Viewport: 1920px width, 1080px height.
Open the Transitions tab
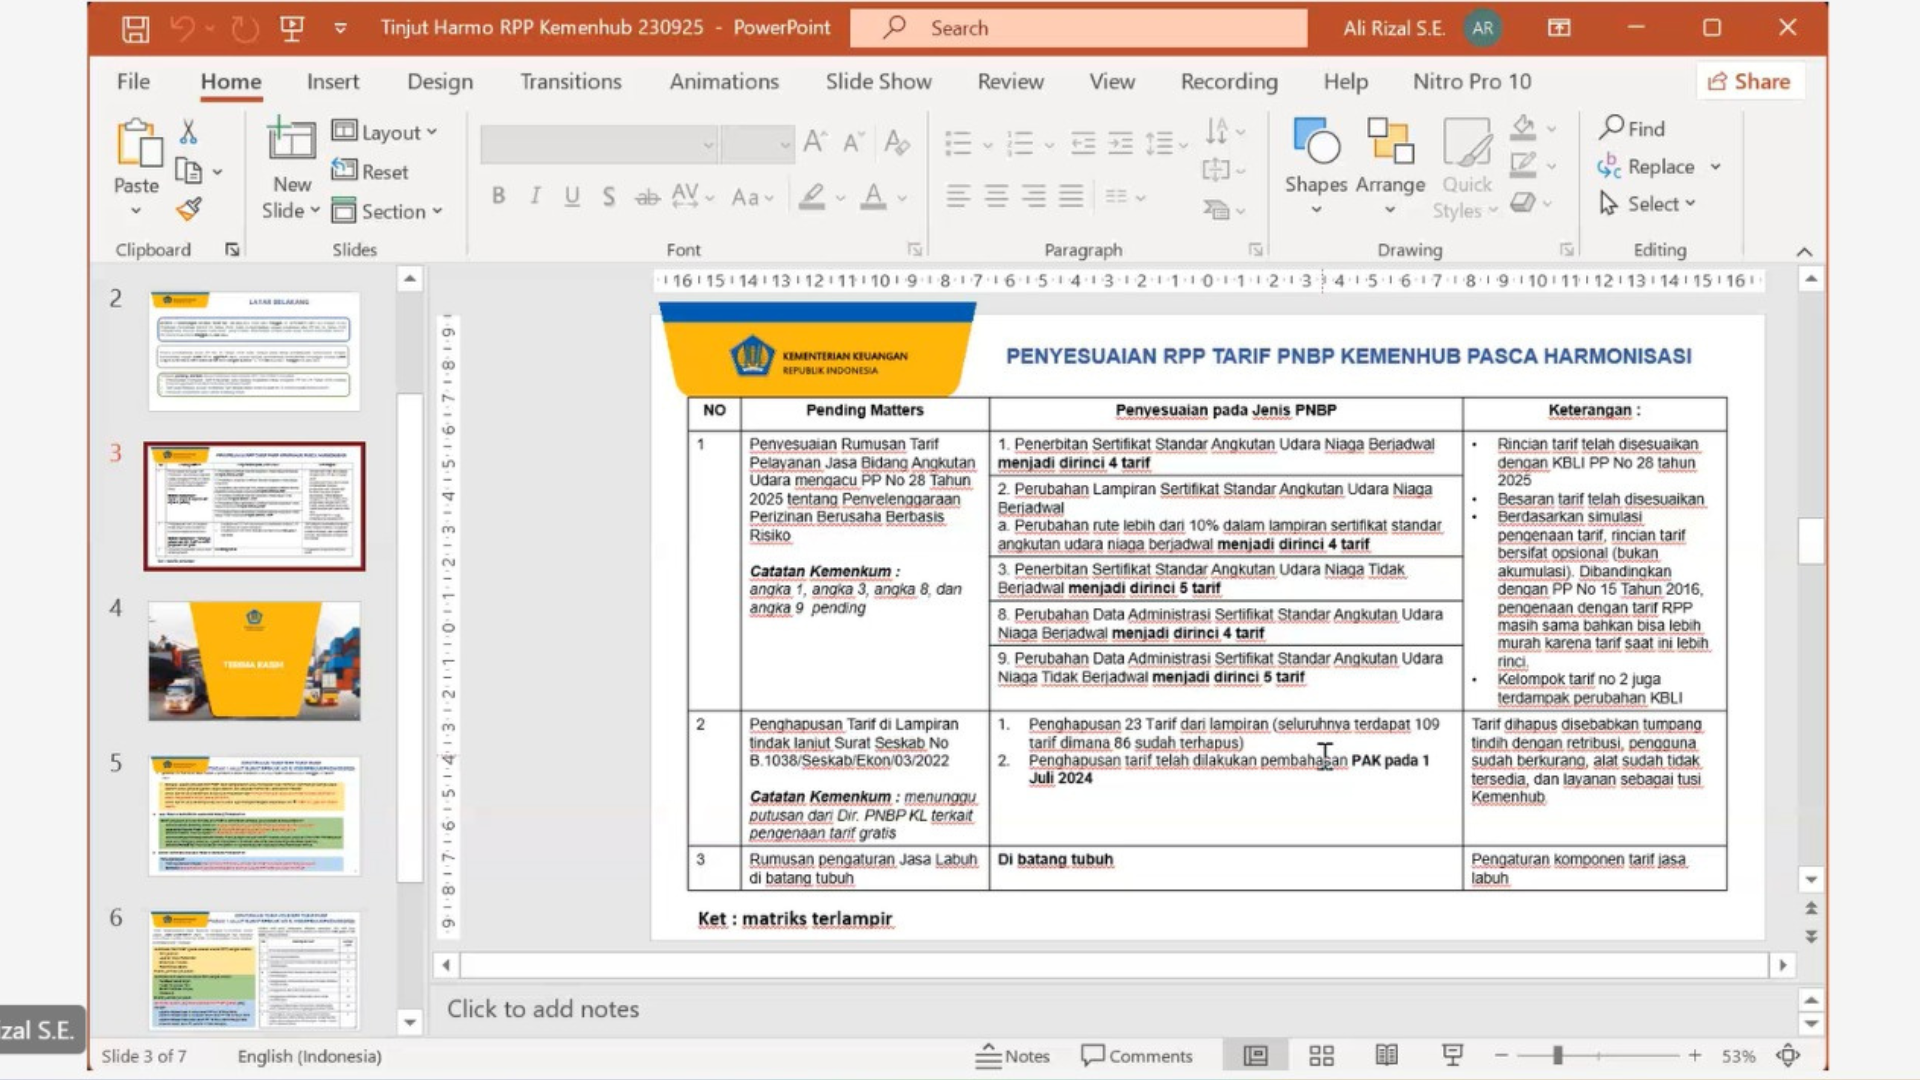tap(571, 81)
